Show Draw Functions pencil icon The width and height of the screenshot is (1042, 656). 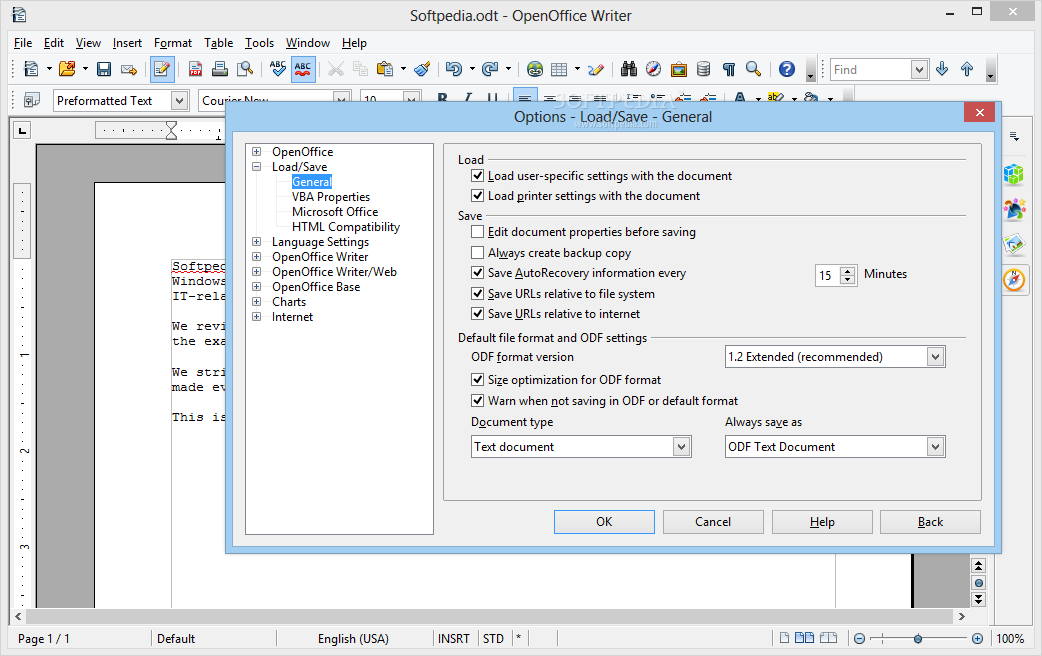click(596, 69)
